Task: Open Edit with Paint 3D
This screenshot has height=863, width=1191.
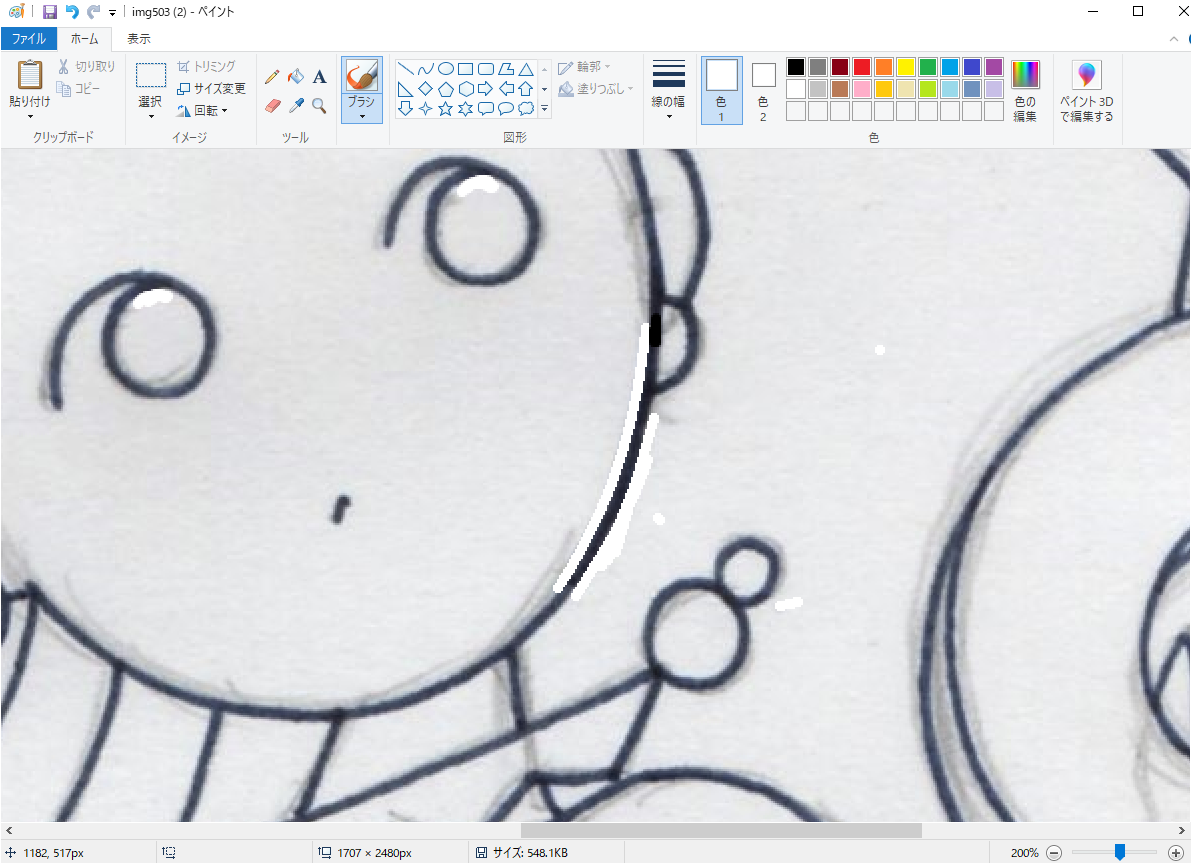Action: click(x=1087, y=91)
